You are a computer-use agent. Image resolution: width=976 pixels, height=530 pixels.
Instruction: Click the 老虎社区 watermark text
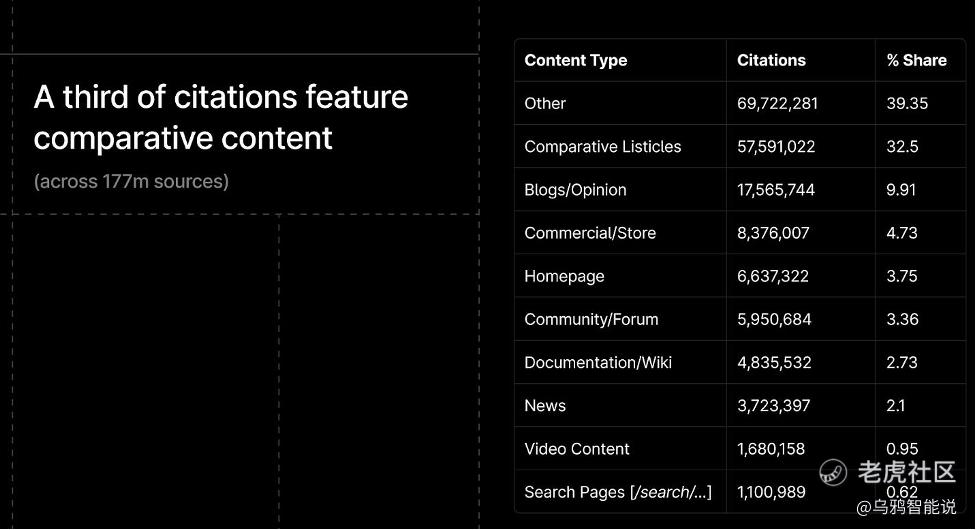pos(906,471)
